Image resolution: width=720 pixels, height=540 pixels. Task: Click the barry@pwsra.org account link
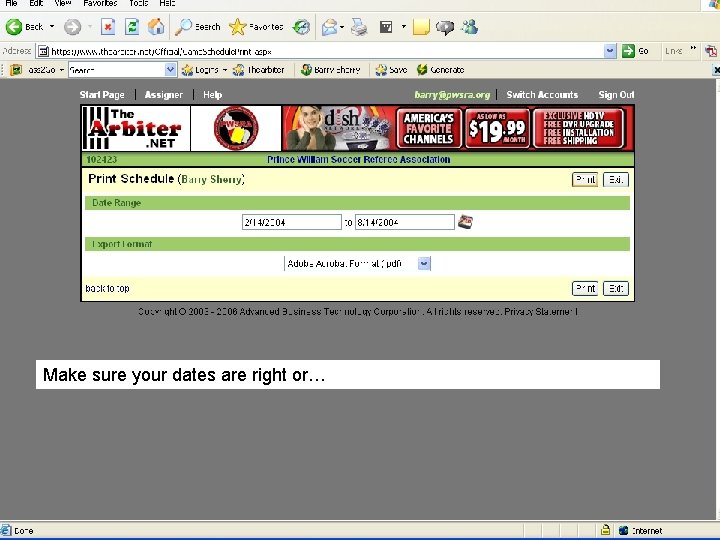click(x=452, y=95)
